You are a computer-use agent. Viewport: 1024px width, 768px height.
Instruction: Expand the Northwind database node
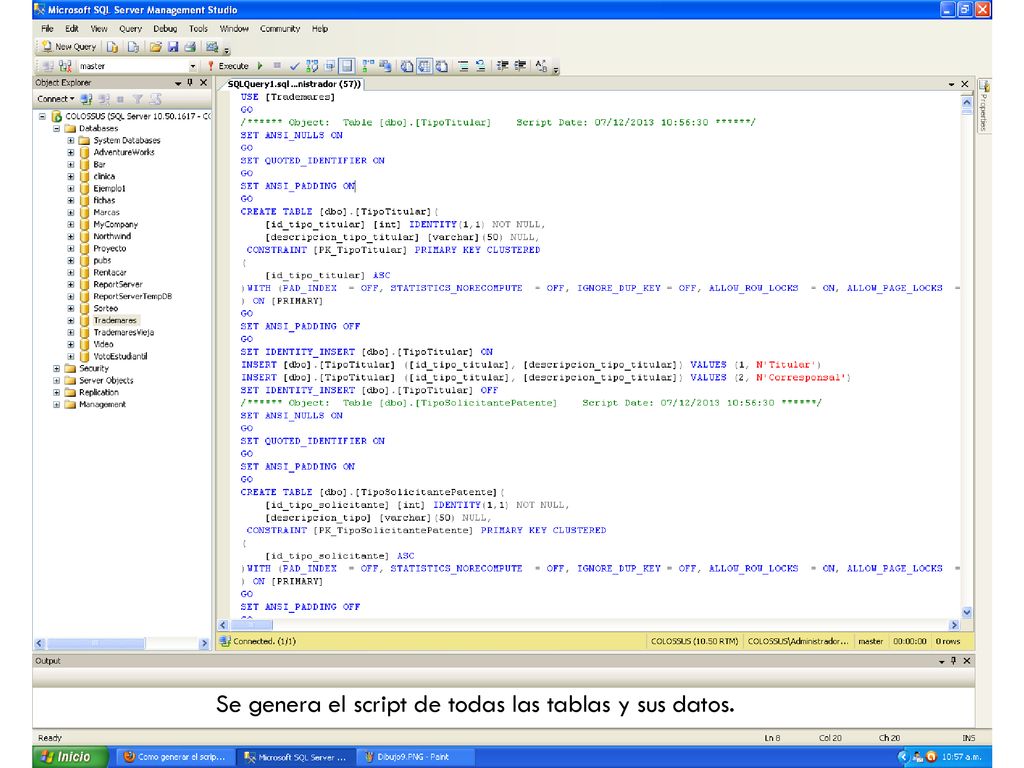tap(71, 236)
